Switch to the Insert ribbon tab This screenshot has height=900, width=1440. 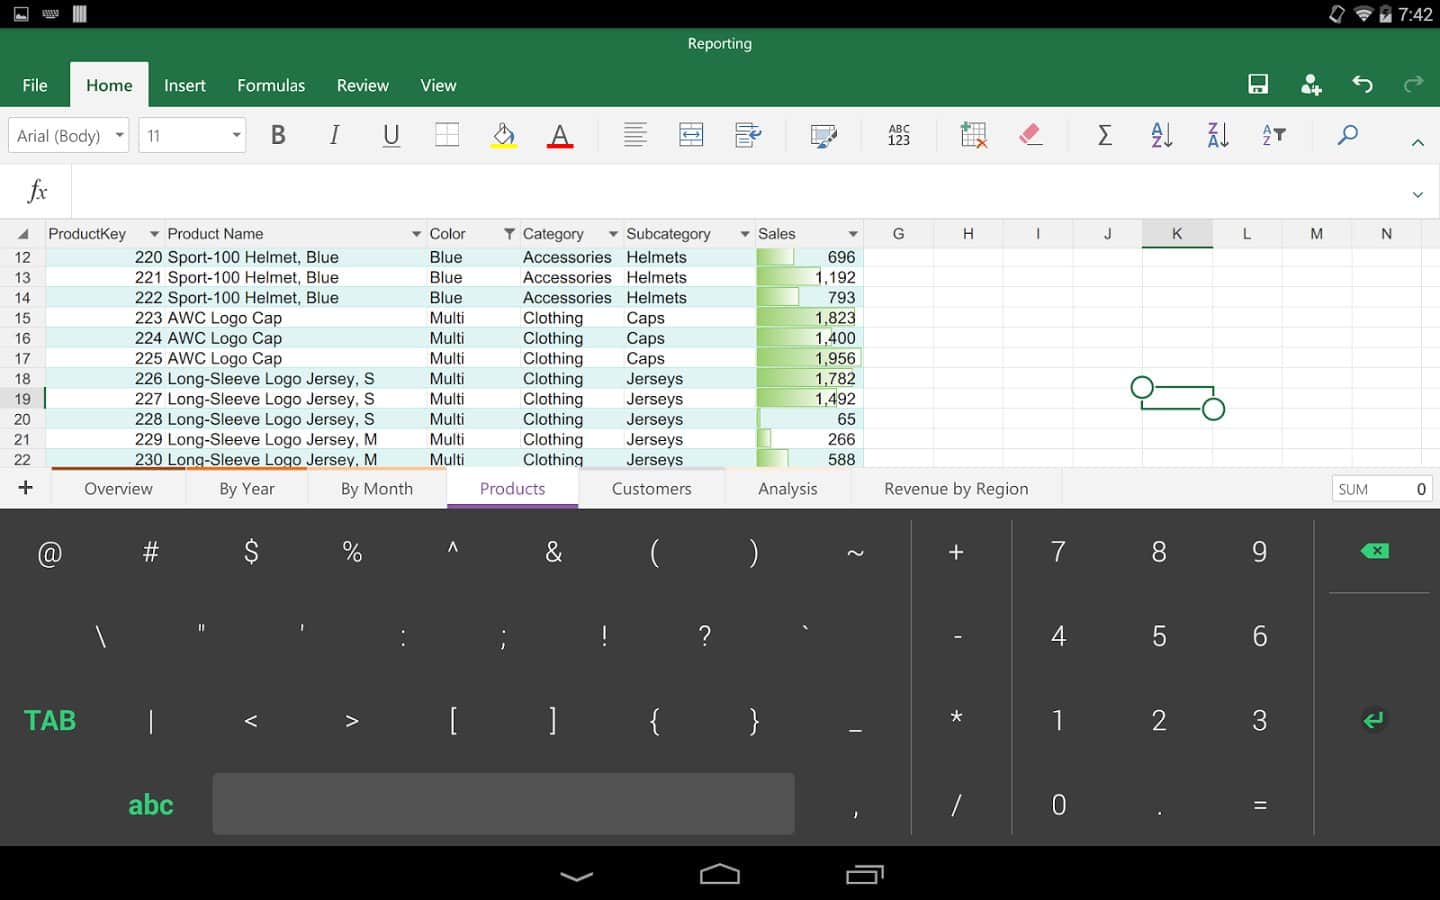click(x=185, y=86)
